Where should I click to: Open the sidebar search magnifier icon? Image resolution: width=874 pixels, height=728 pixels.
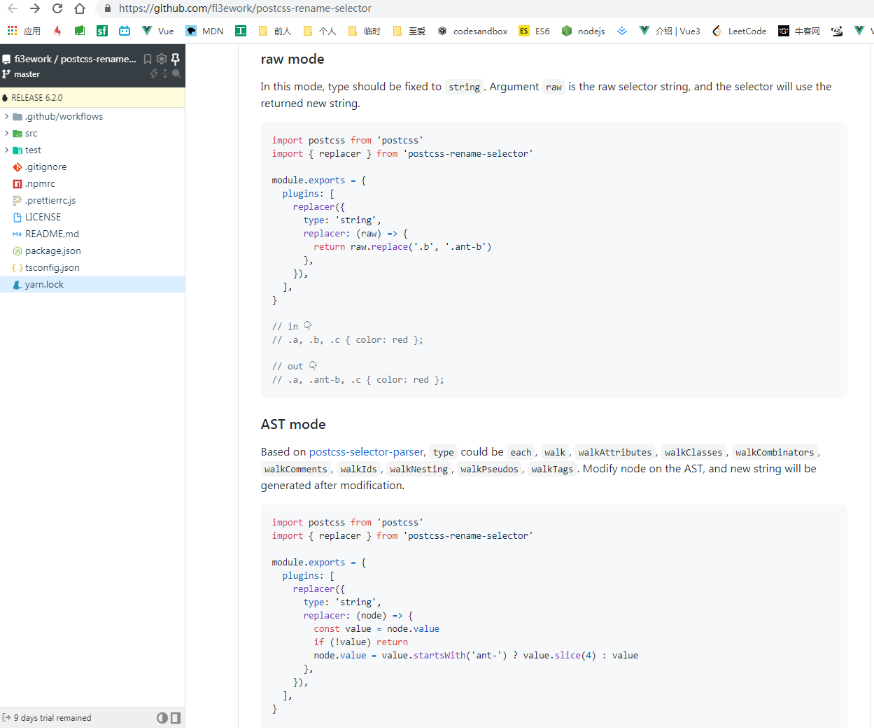point(176,74)
